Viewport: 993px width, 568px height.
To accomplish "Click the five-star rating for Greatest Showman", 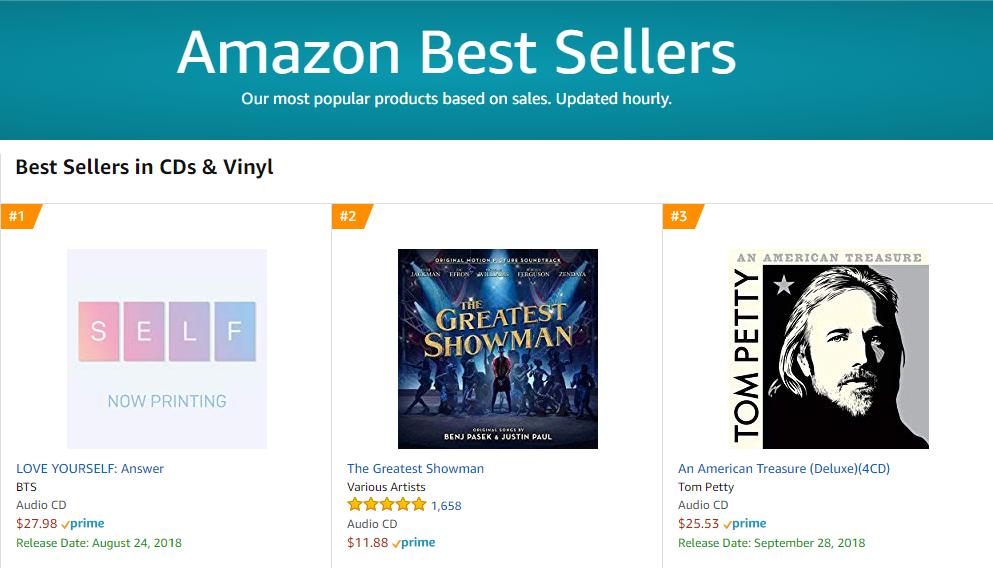I will click(x=387, y=505).
